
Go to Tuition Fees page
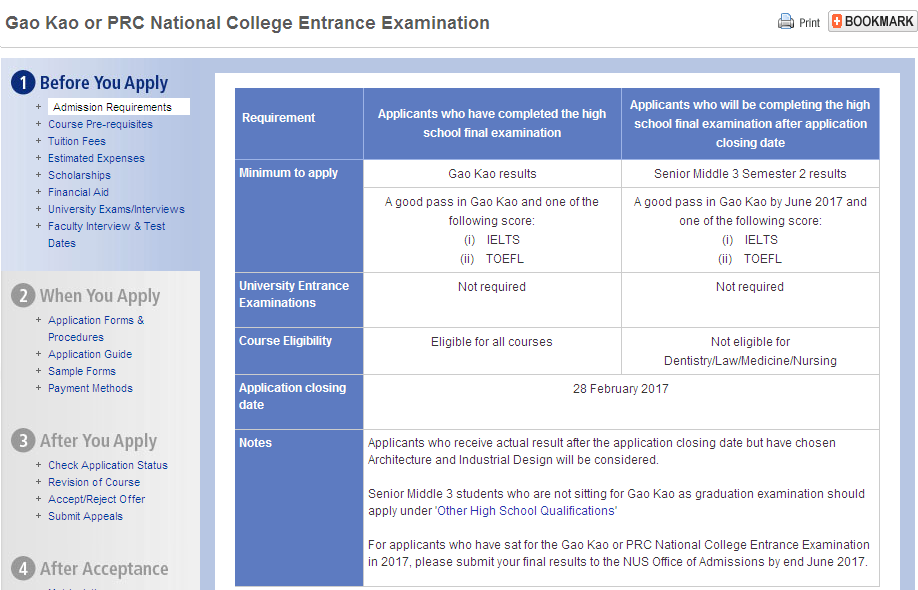[x=77, y=141]
